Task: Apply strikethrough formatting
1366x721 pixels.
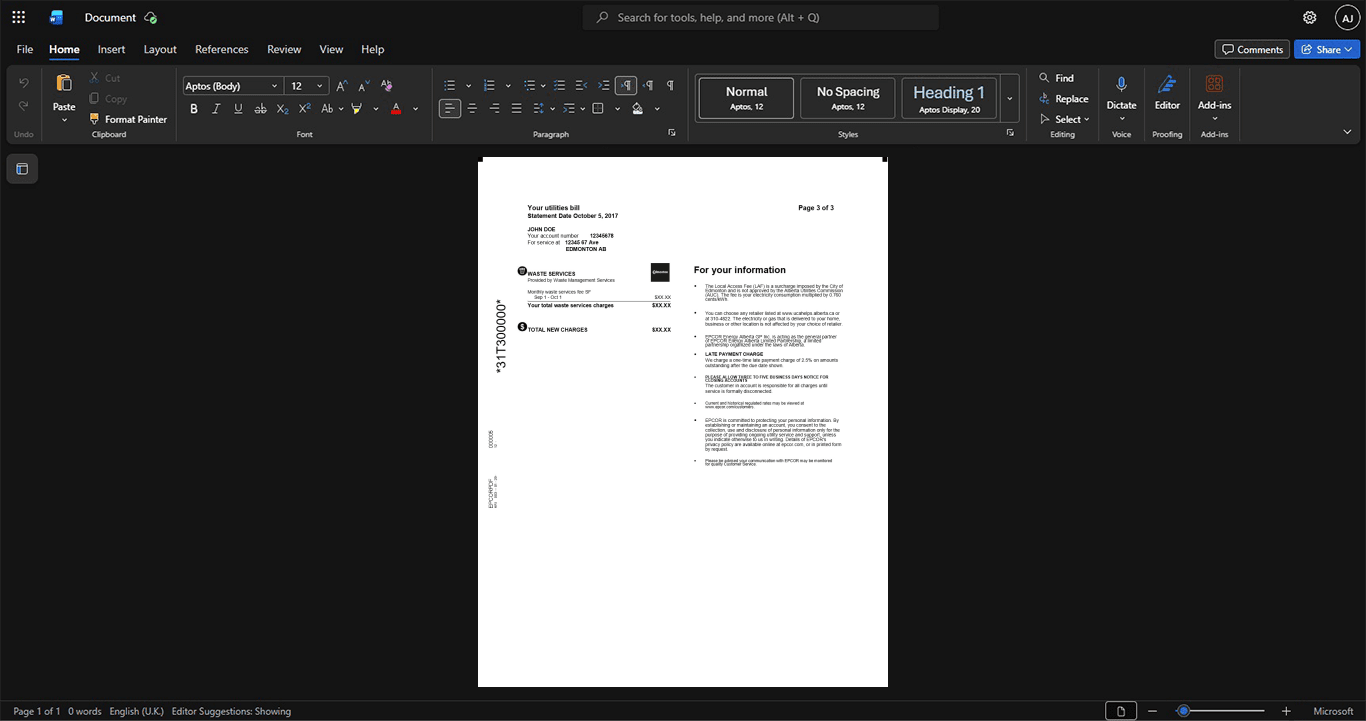Action: pyautogui.click(x=260, y=108)
